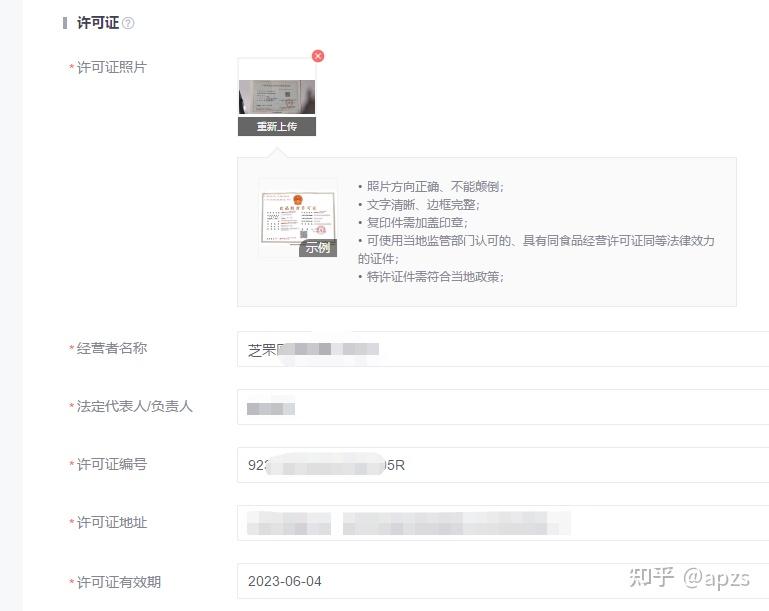The width and height of the screenshot is (769, 611).
Task: Click the help question mark beside 许可证
Action: pos(128,23)
